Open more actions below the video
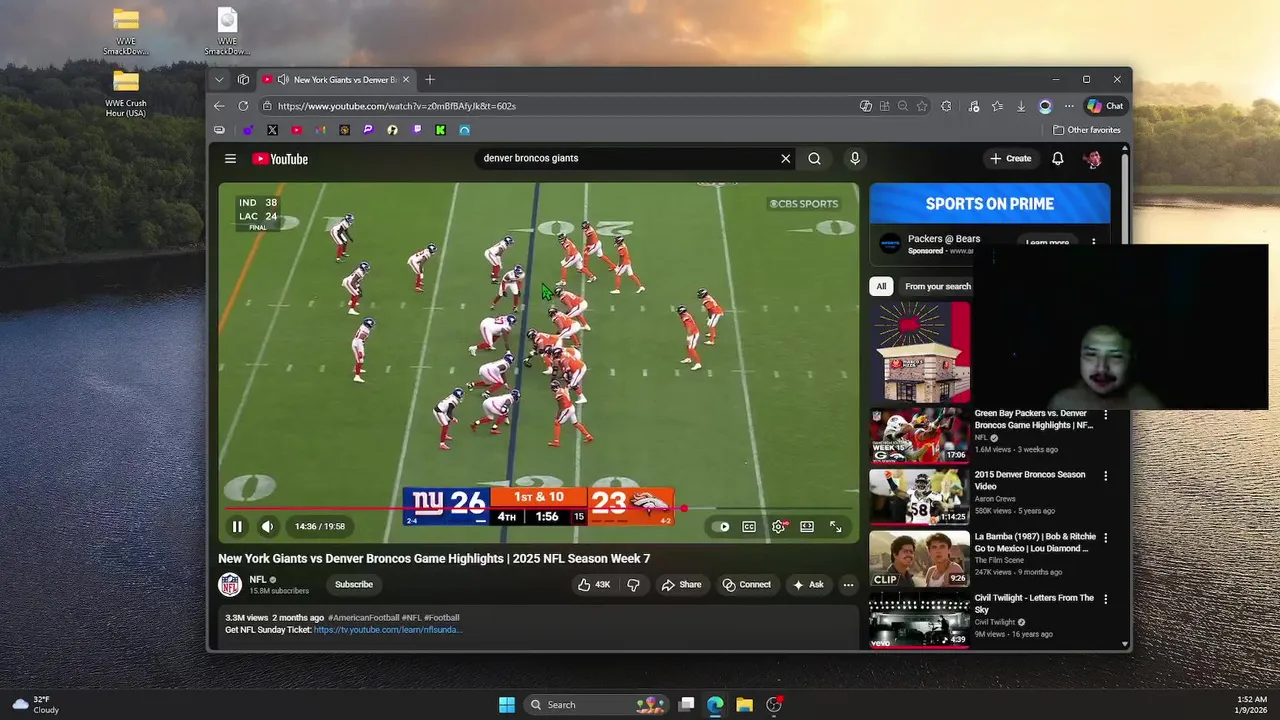 (848, 585)
